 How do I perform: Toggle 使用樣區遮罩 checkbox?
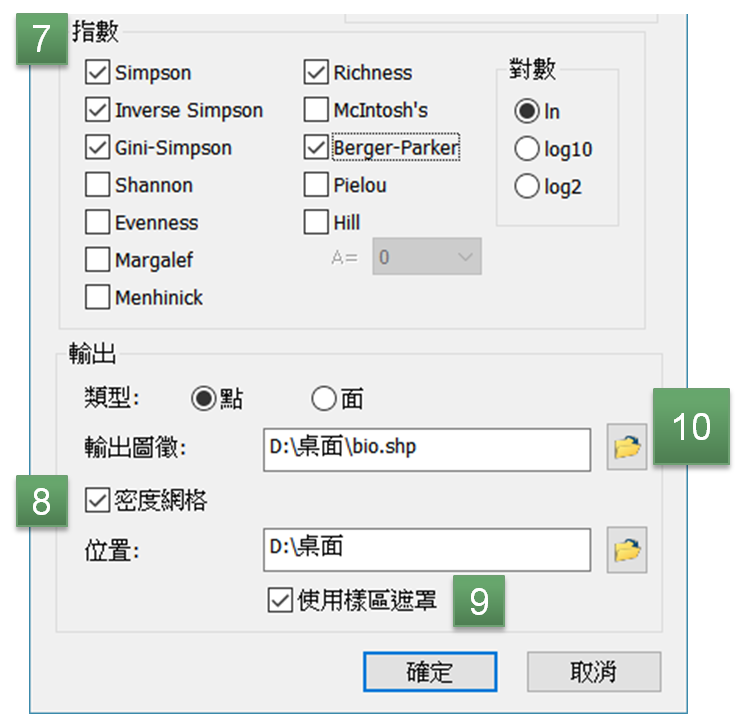click(x=280, y=600)
